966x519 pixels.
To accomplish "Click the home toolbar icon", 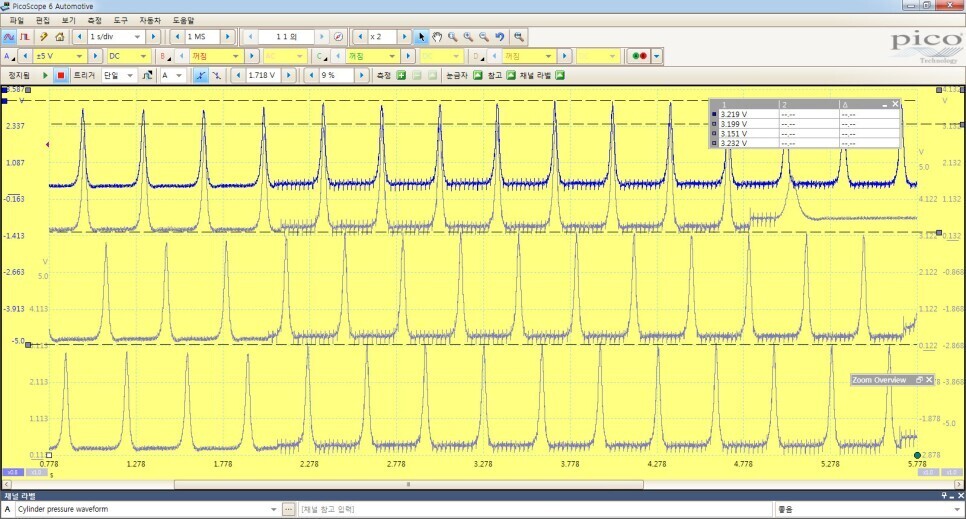I will [x=59, y=37].
